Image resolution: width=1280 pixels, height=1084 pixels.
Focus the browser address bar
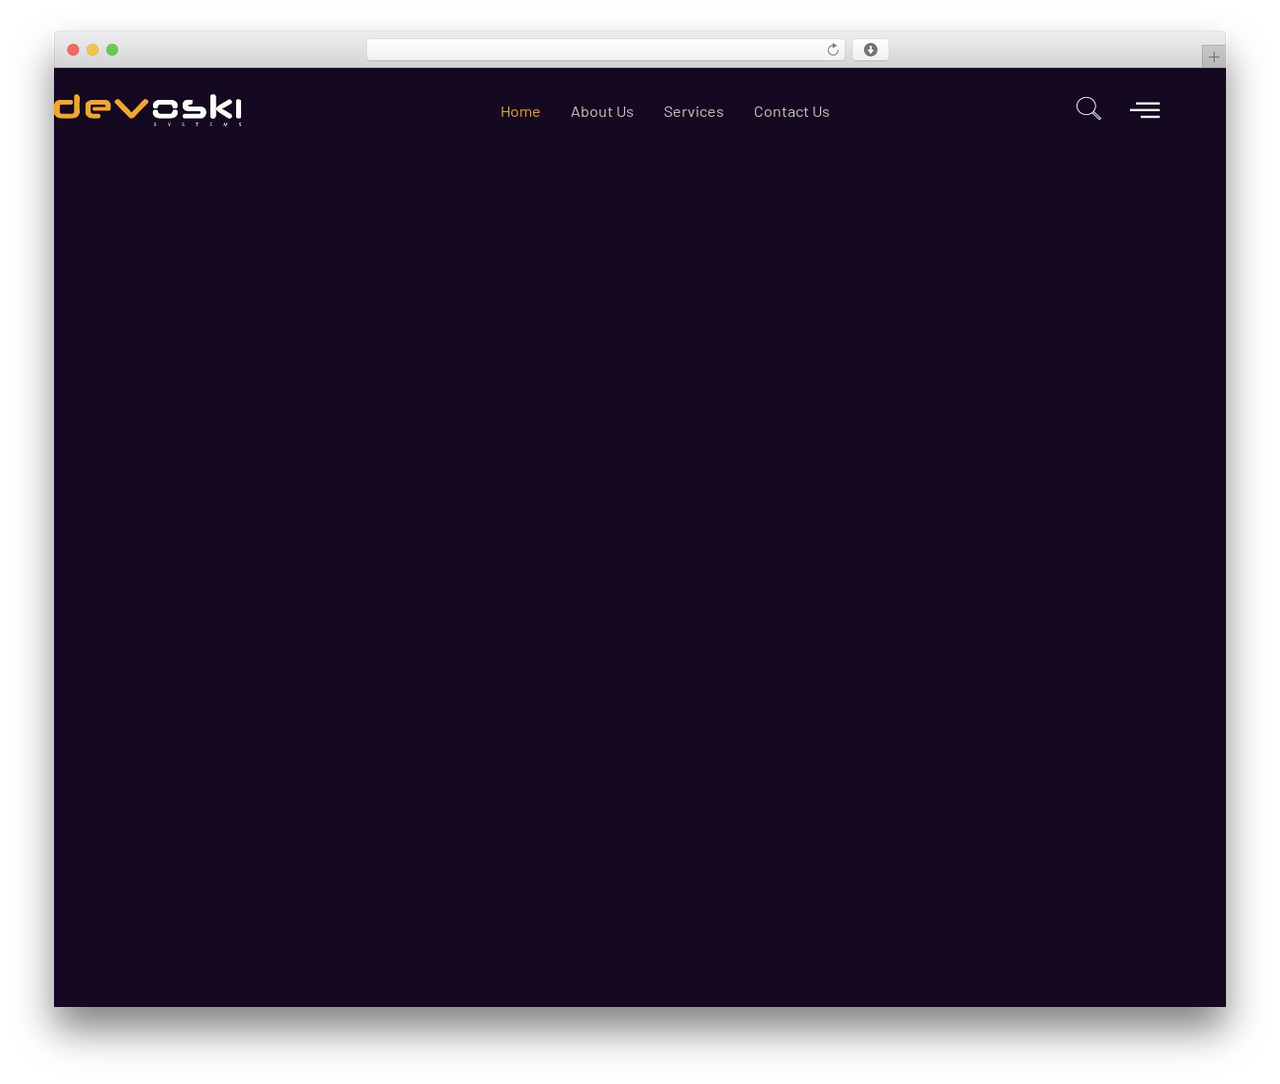605,50
